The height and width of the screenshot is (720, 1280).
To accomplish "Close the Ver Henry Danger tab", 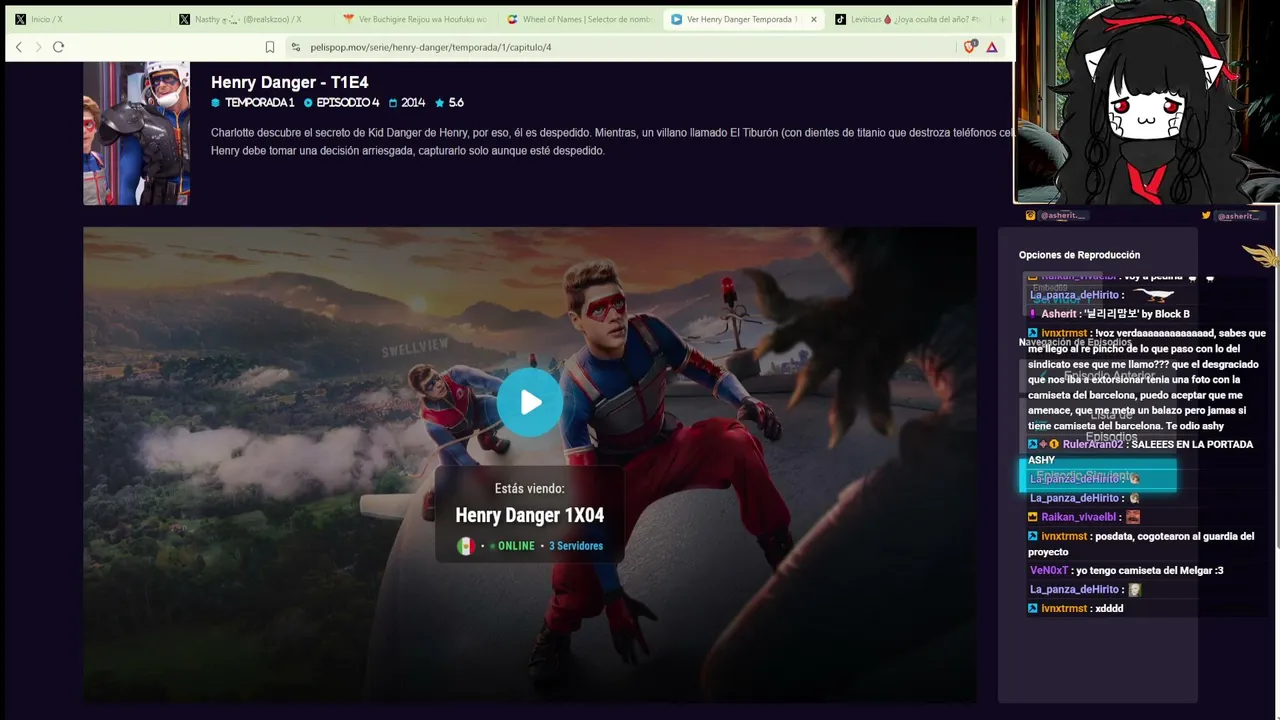I will click(x=813, y=19).
